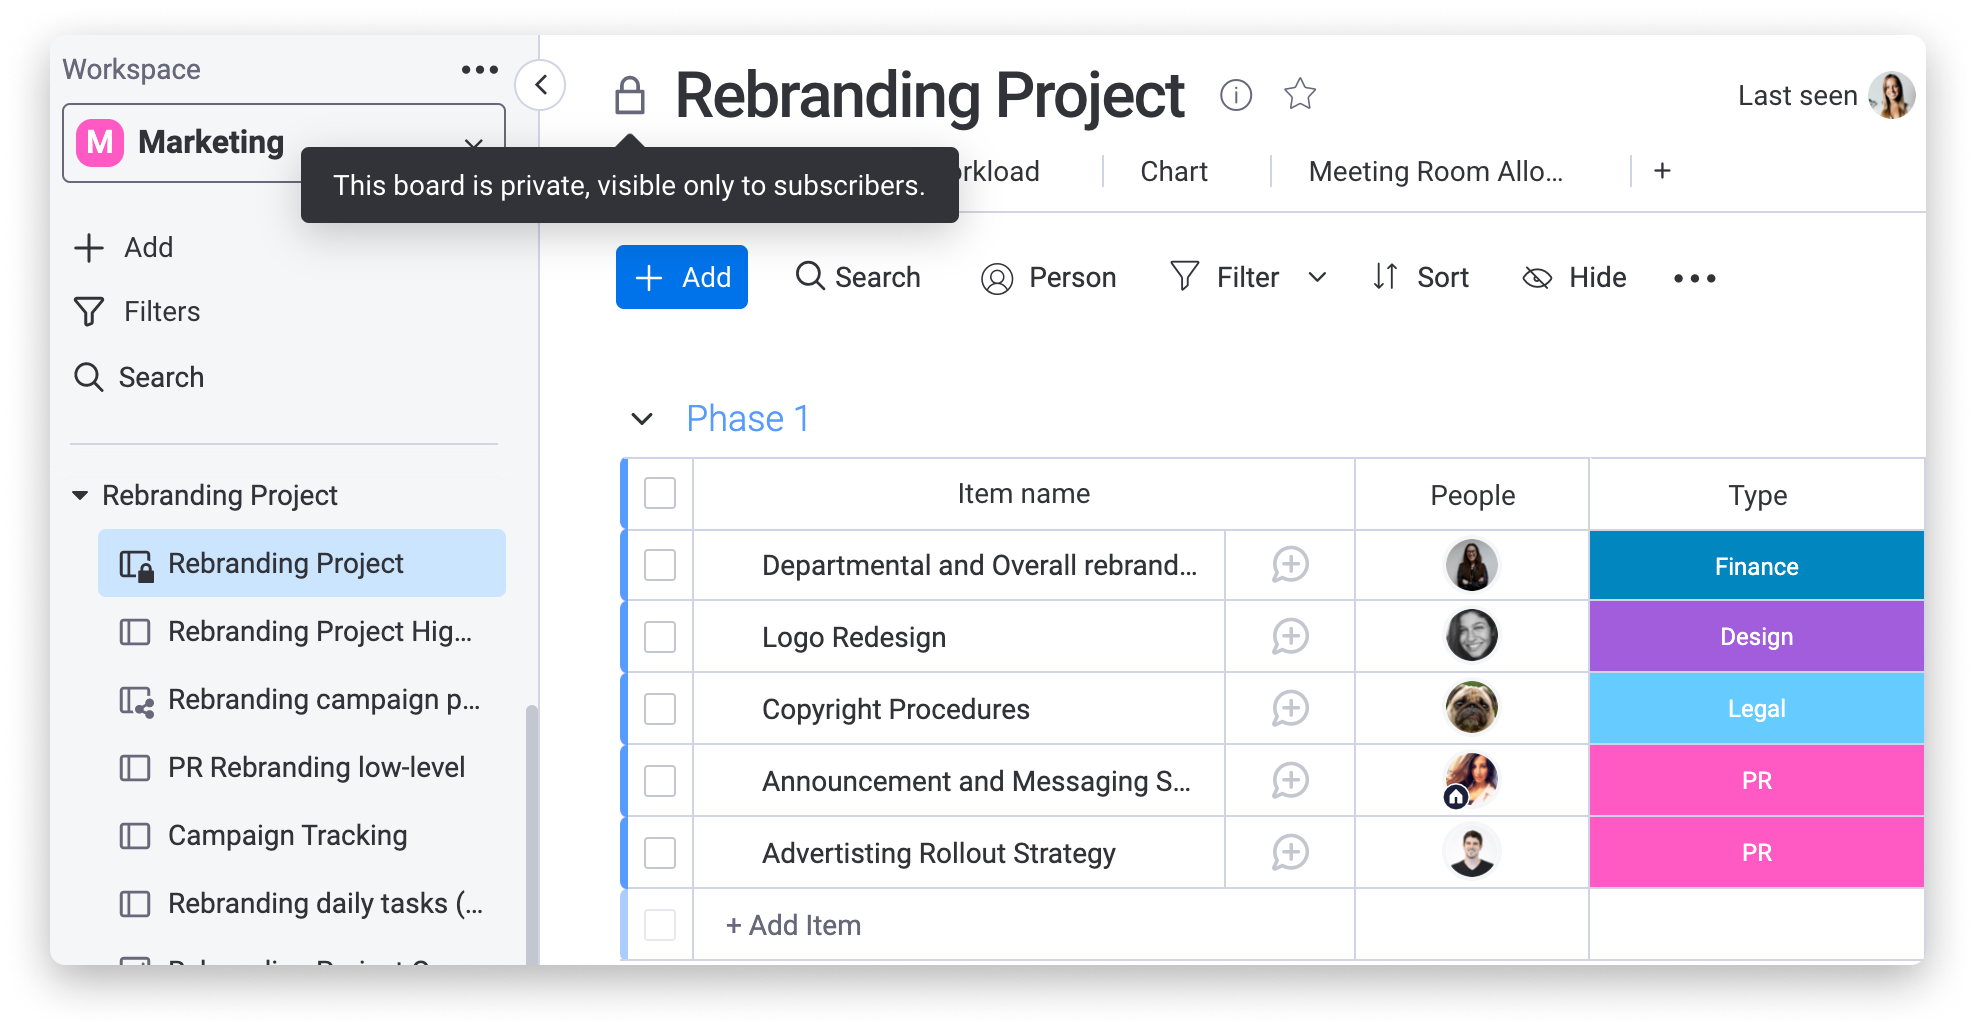This screenshot has height=1030, width=1976.
Task: Open the Meeting Room Allo… tab
Action: point(1434,172)
